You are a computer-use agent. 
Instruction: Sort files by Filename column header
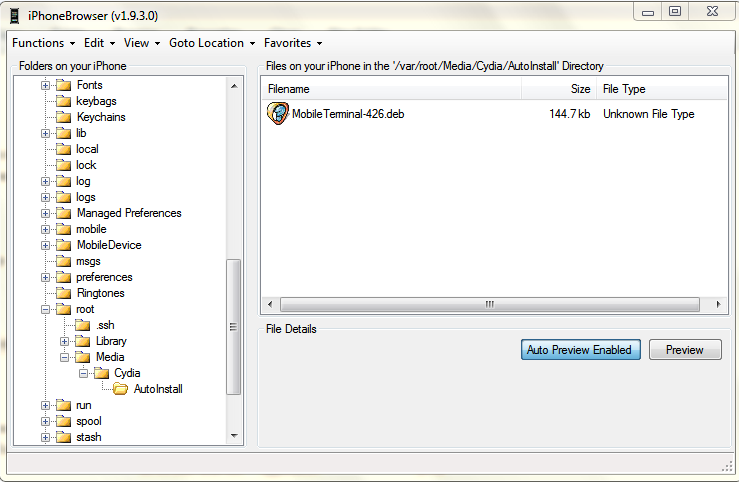[391, 89]
